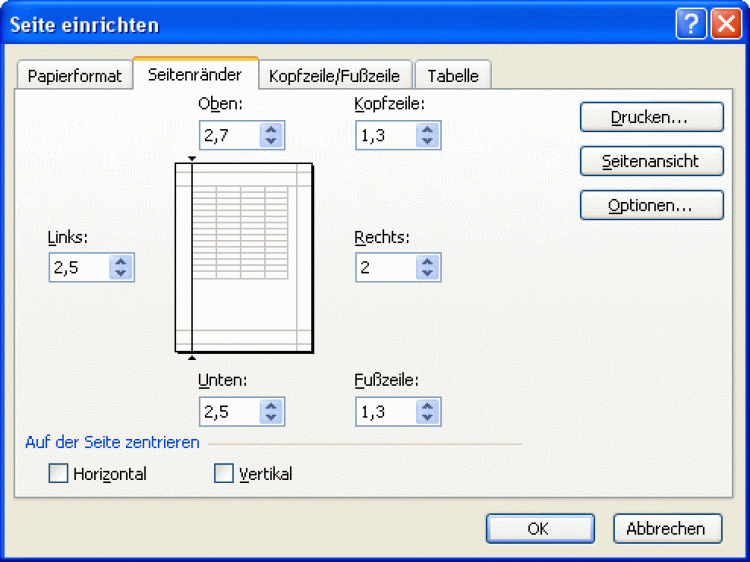Increase the Fußzeile value with up arrow
This screenshot has width=750, height=562.
[x=427, y=406]
